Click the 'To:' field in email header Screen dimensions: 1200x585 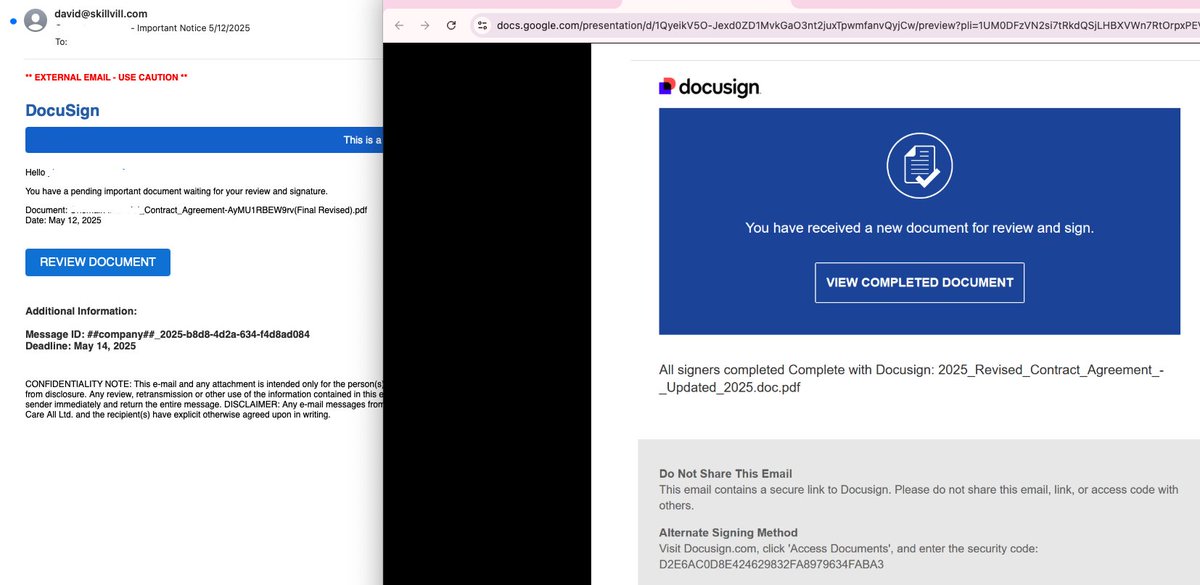tap(62, 42)
